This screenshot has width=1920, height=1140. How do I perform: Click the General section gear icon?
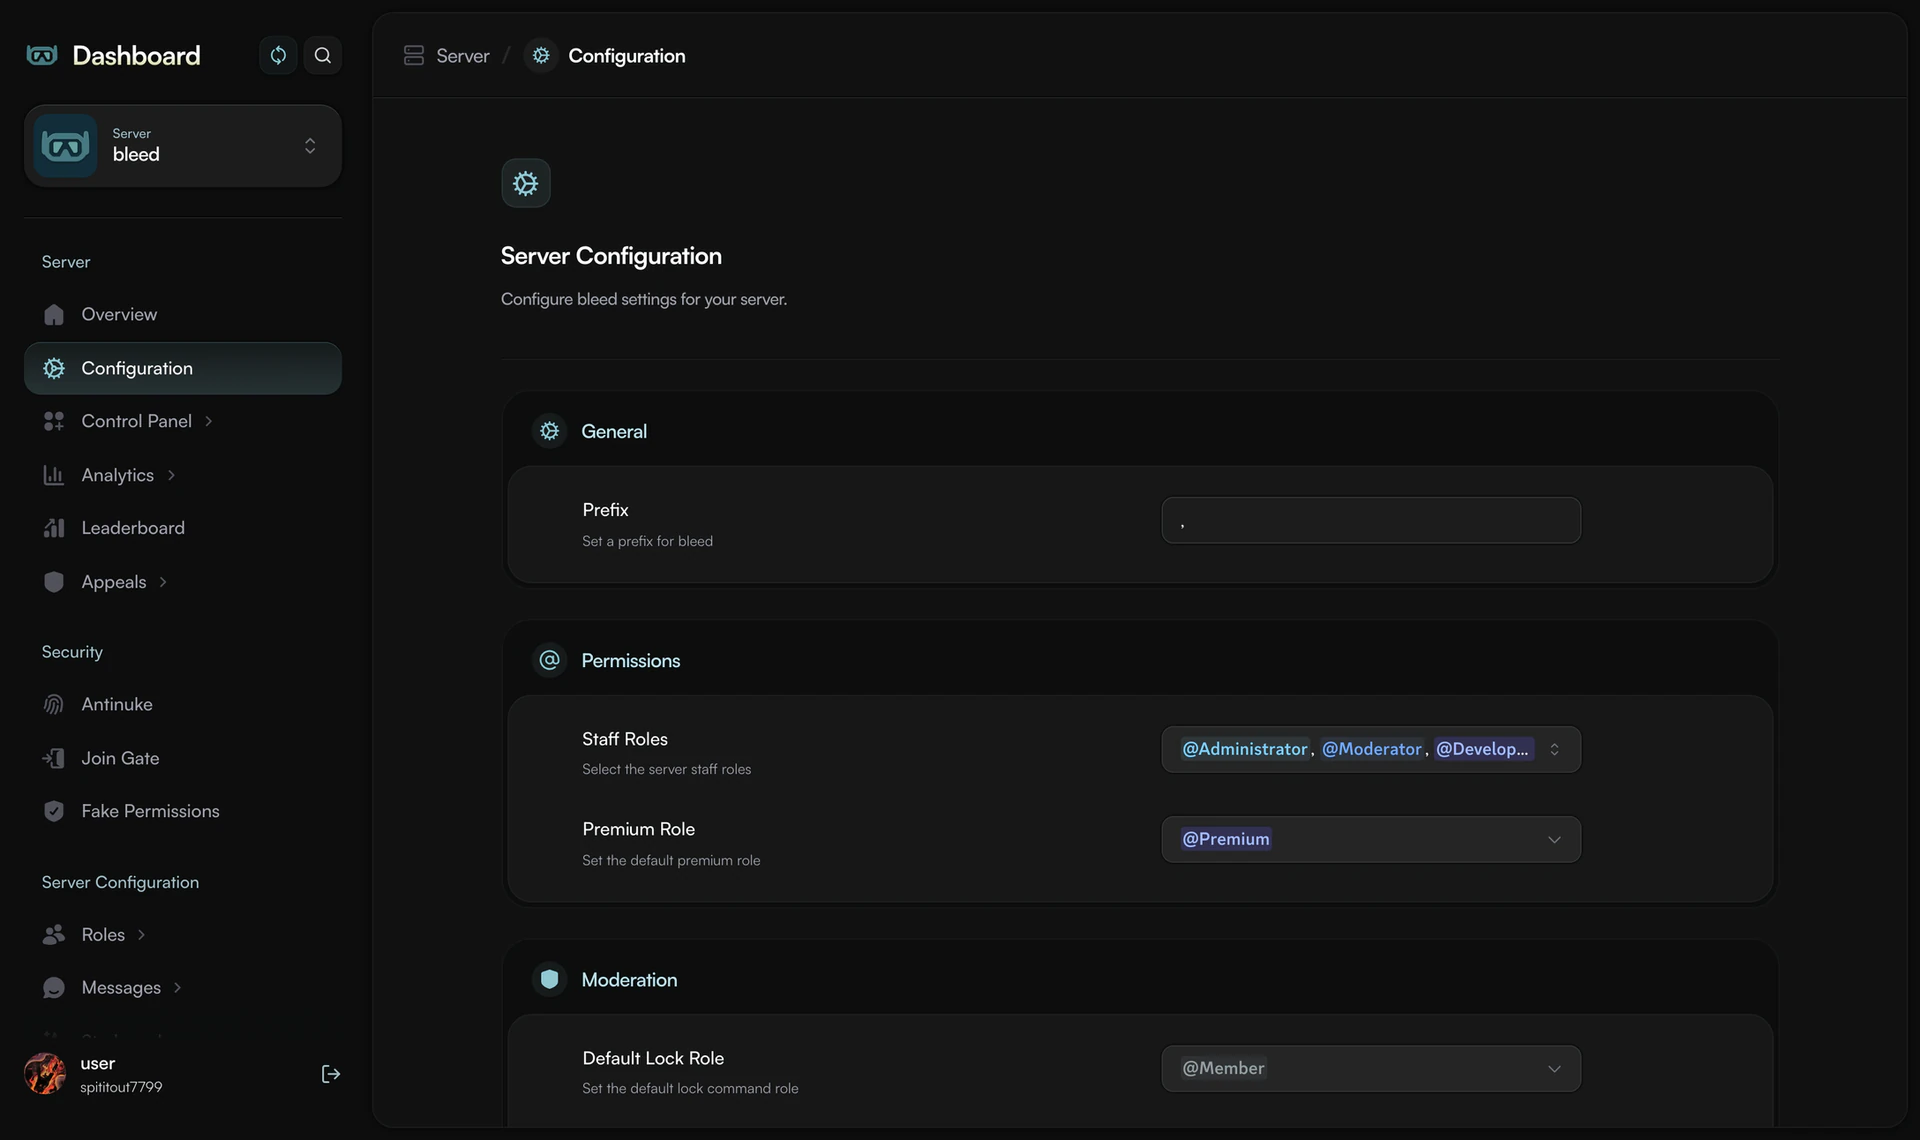[550, 431]
